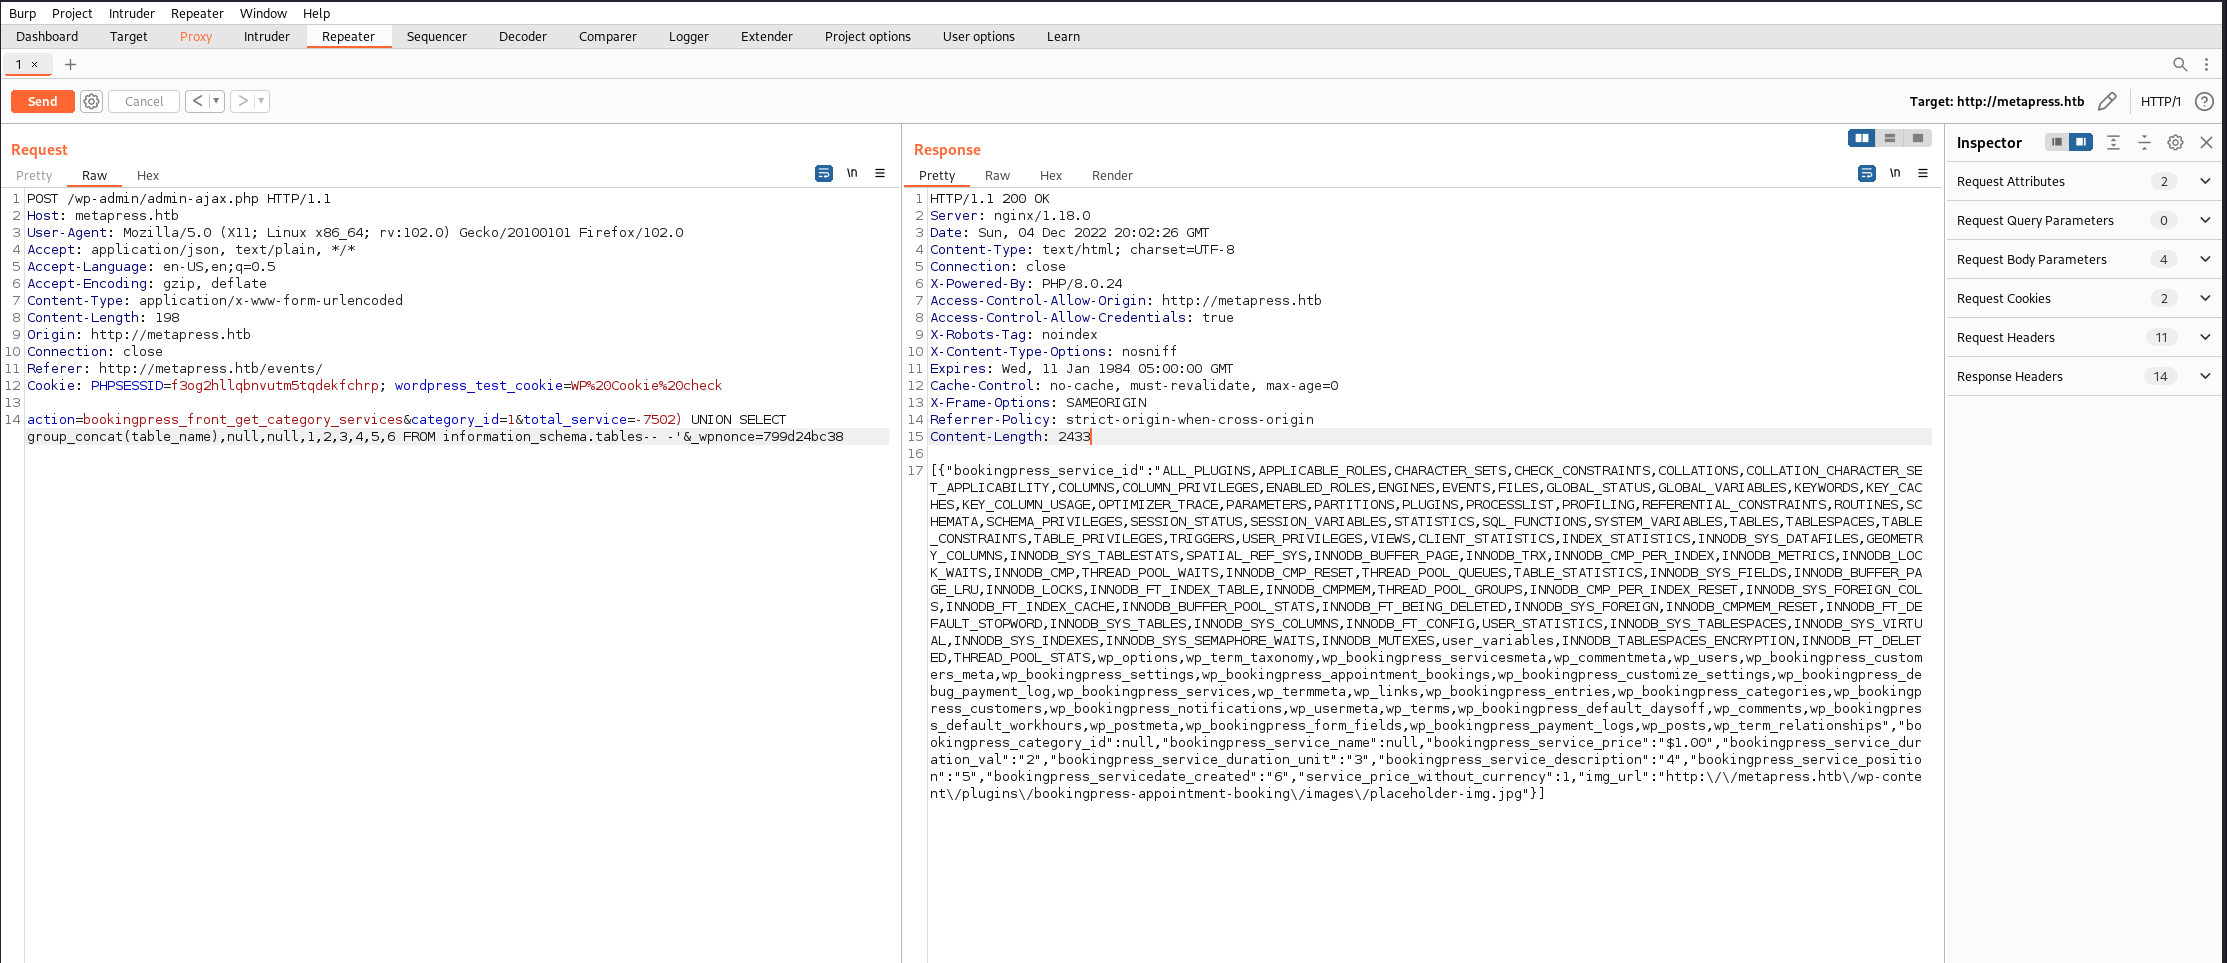2227x963 pixels.
Task: Switch to the Dashboard tab
Action: click(x=47, y=36)
